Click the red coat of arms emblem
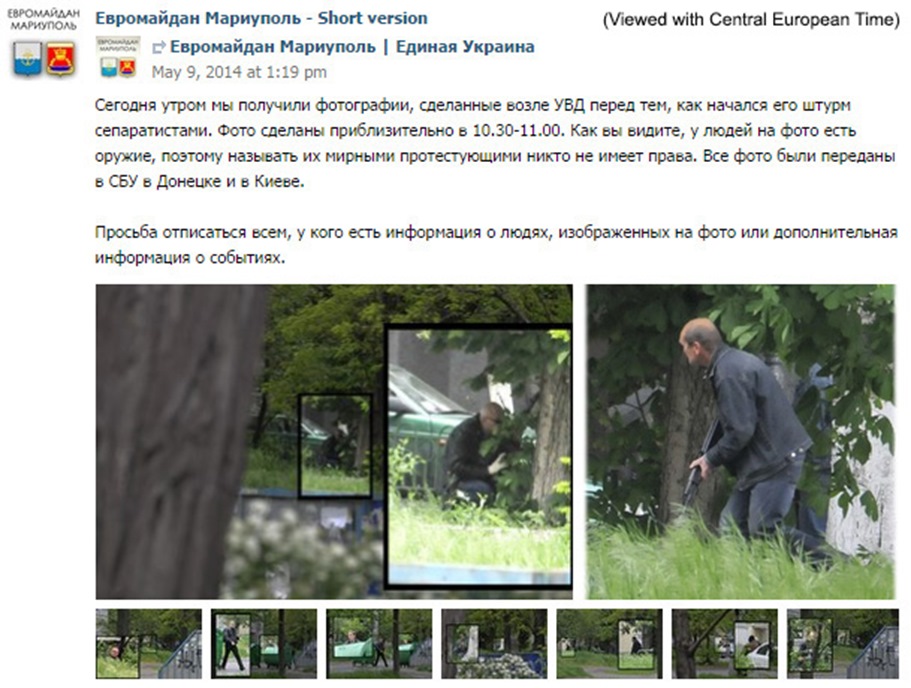 [60, 59]
